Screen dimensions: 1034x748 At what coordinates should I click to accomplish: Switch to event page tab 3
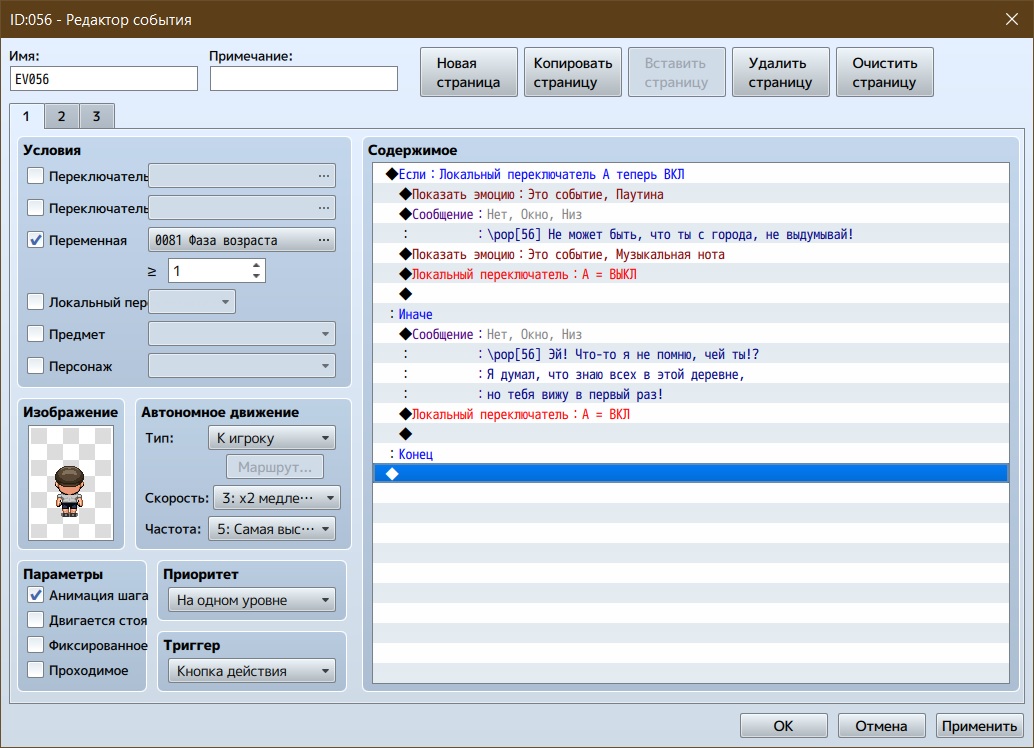click(96, 116)
